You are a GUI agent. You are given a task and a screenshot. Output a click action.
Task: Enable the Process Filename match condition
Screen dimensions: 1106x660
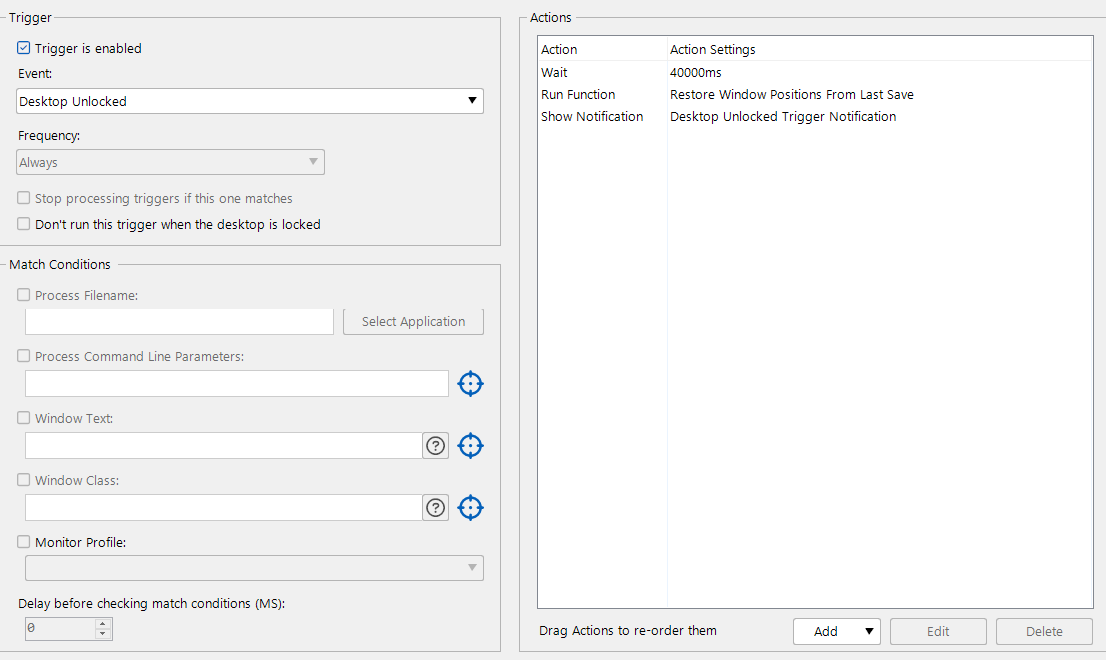pos(24,296)
